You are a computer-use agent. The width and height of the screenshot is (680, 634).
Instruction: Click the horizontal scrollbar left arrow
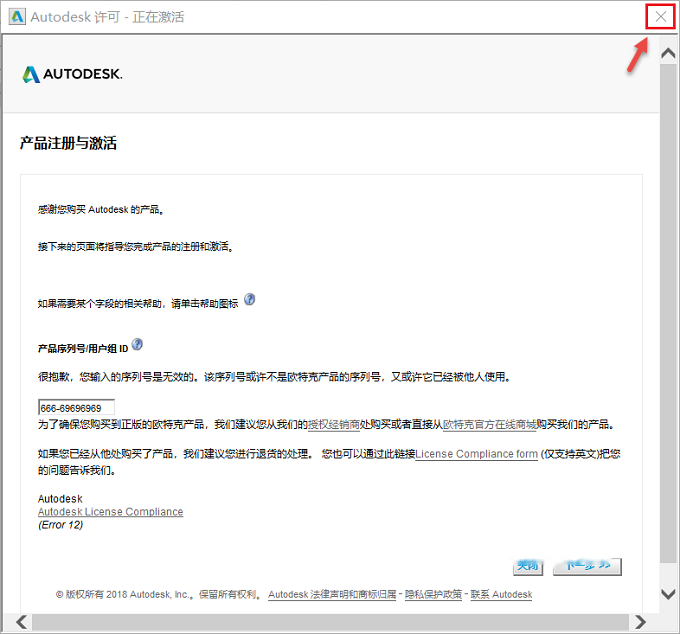click(x=21, y=622)
